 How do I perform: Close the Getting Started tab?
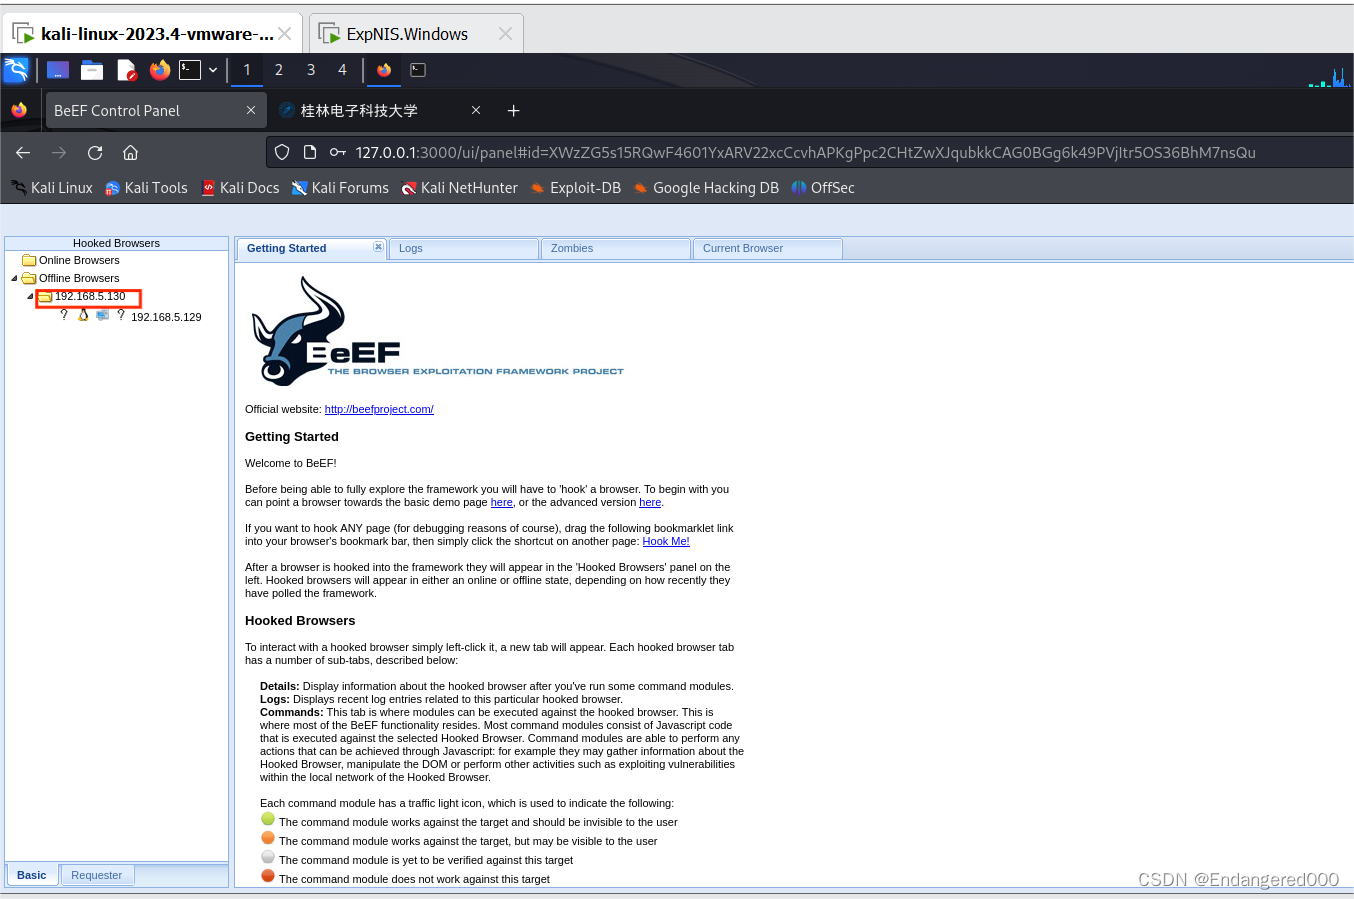point(378,246)
